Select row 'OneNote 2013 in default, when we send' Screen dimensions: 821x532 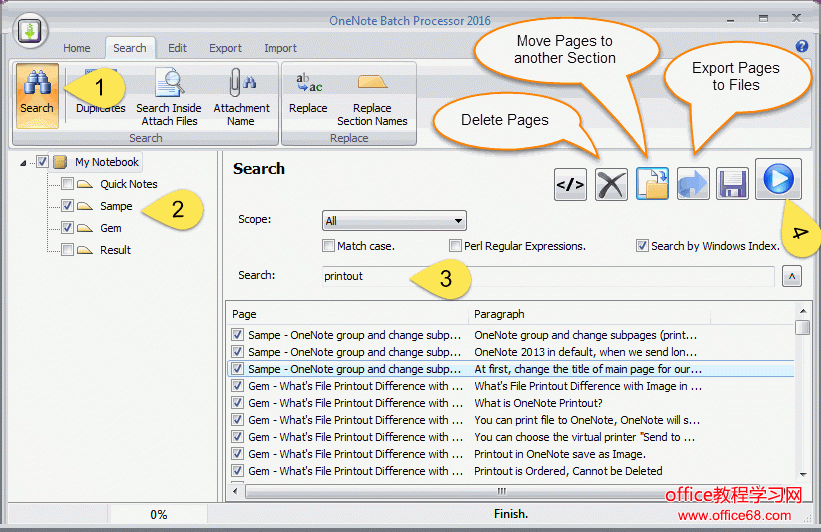tap(511, 352)
